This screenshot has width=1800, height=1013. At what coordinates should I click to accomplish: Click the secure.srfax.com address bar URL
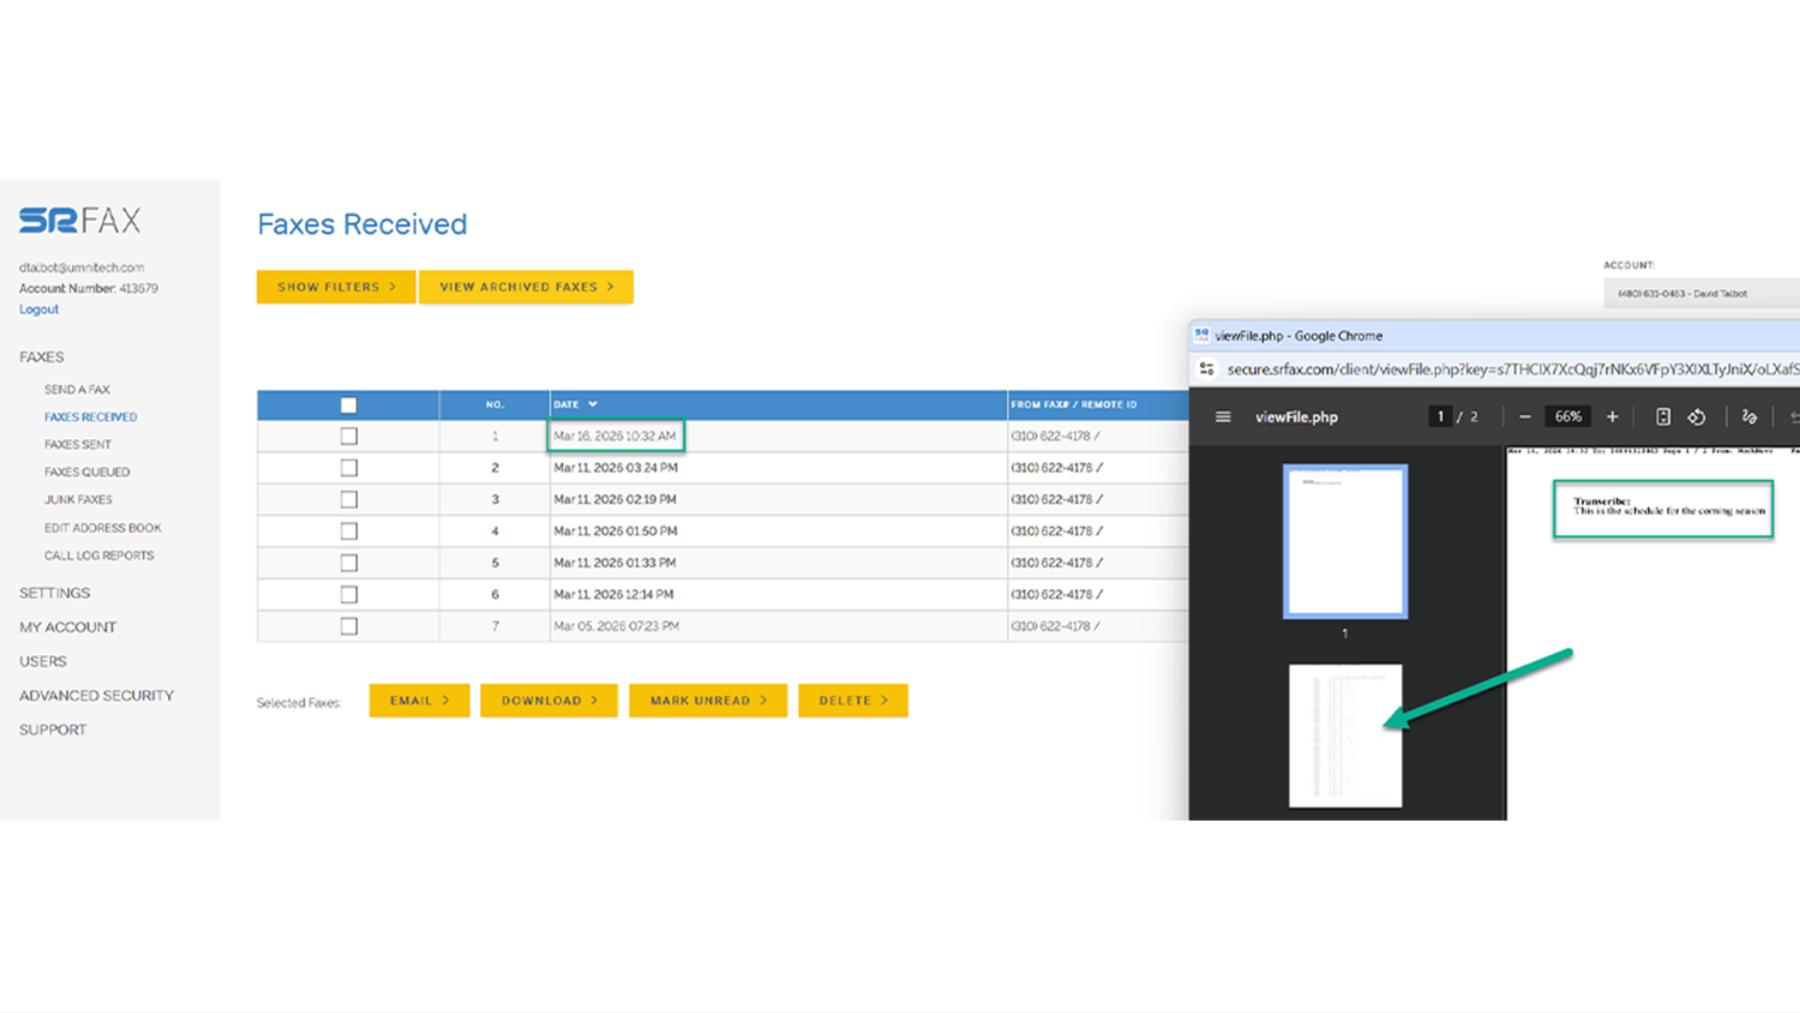pos(1513,369)
